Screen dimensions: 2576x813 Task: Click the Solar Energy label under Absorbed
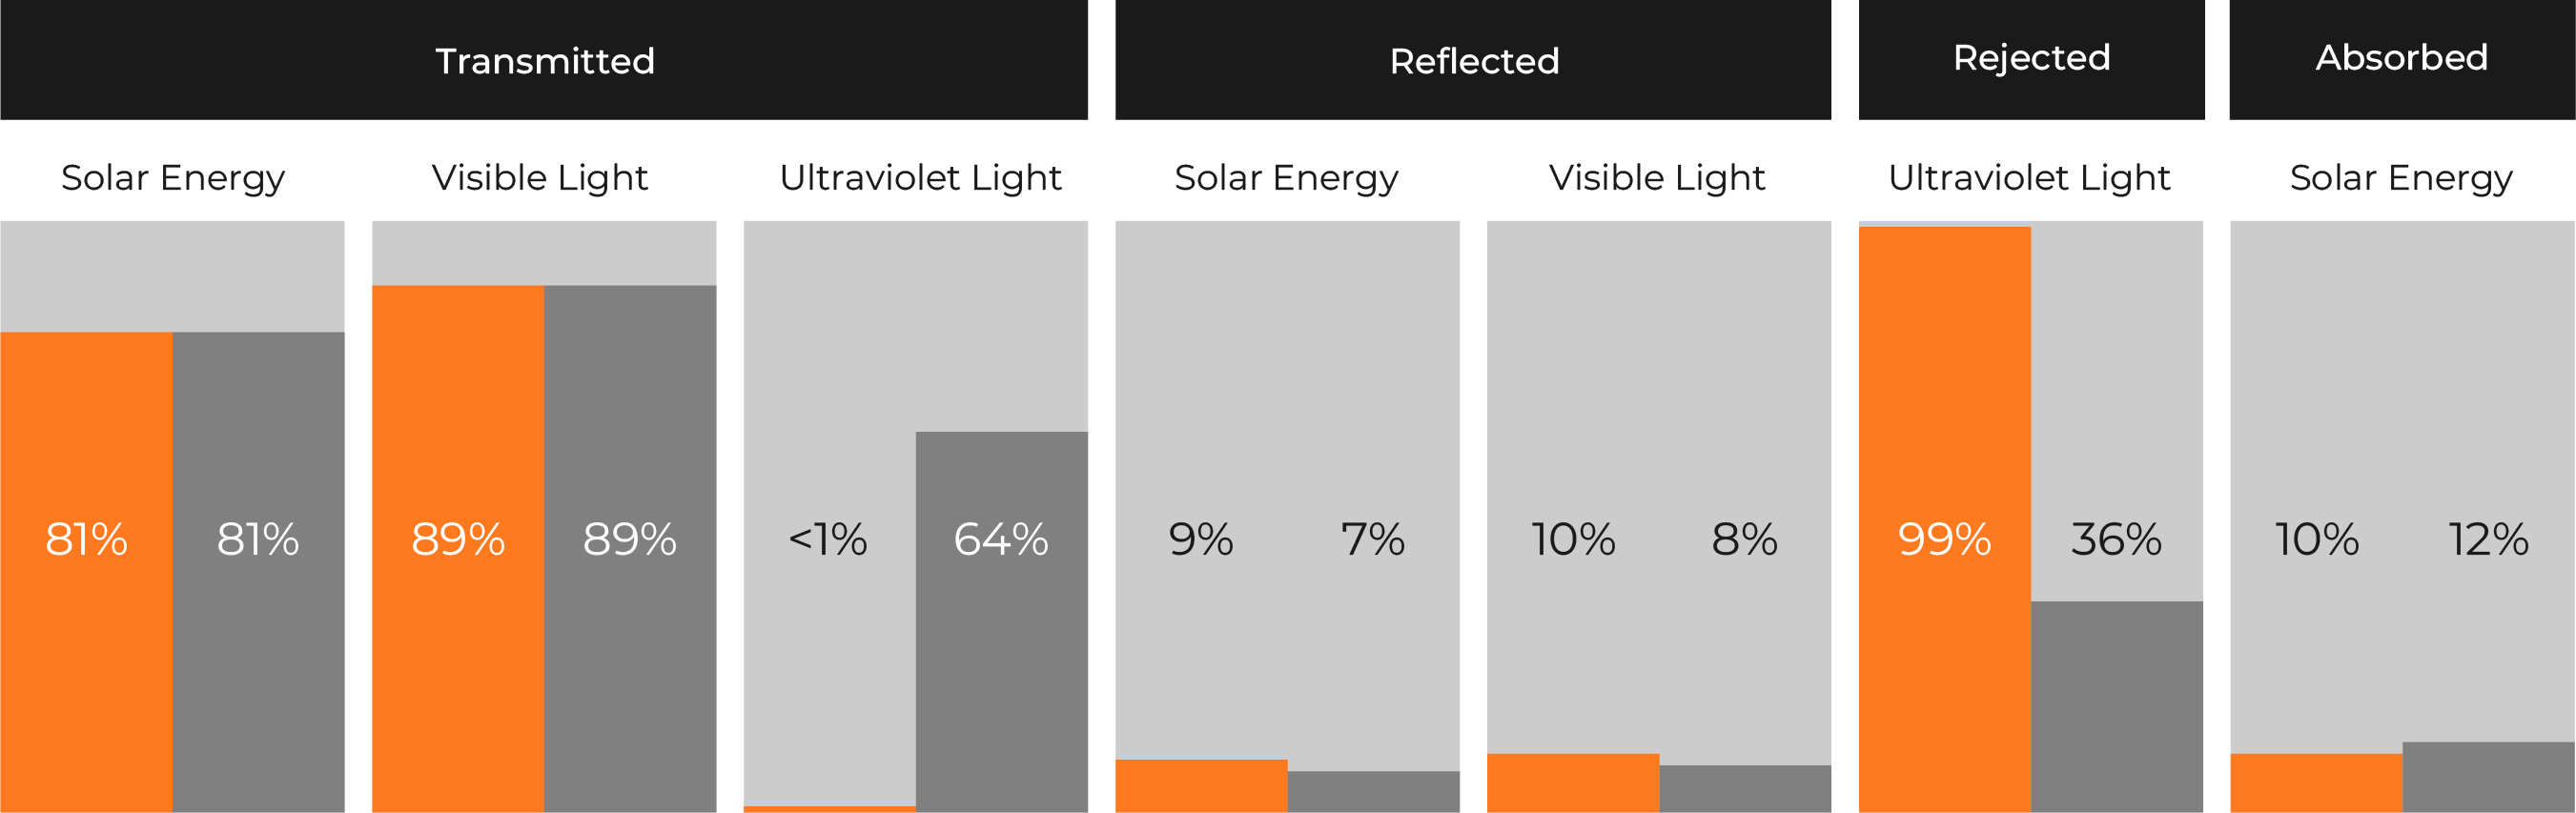coord(2401,179)
